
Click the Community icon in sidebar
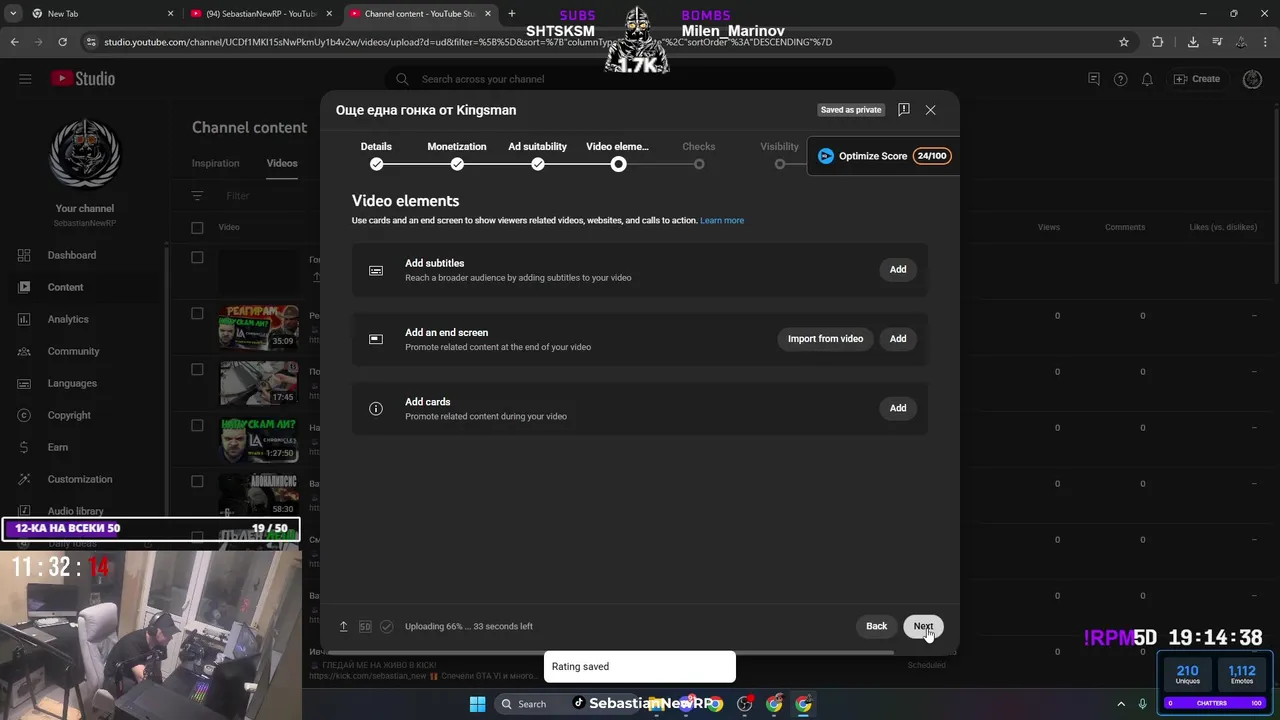[24, 351]
